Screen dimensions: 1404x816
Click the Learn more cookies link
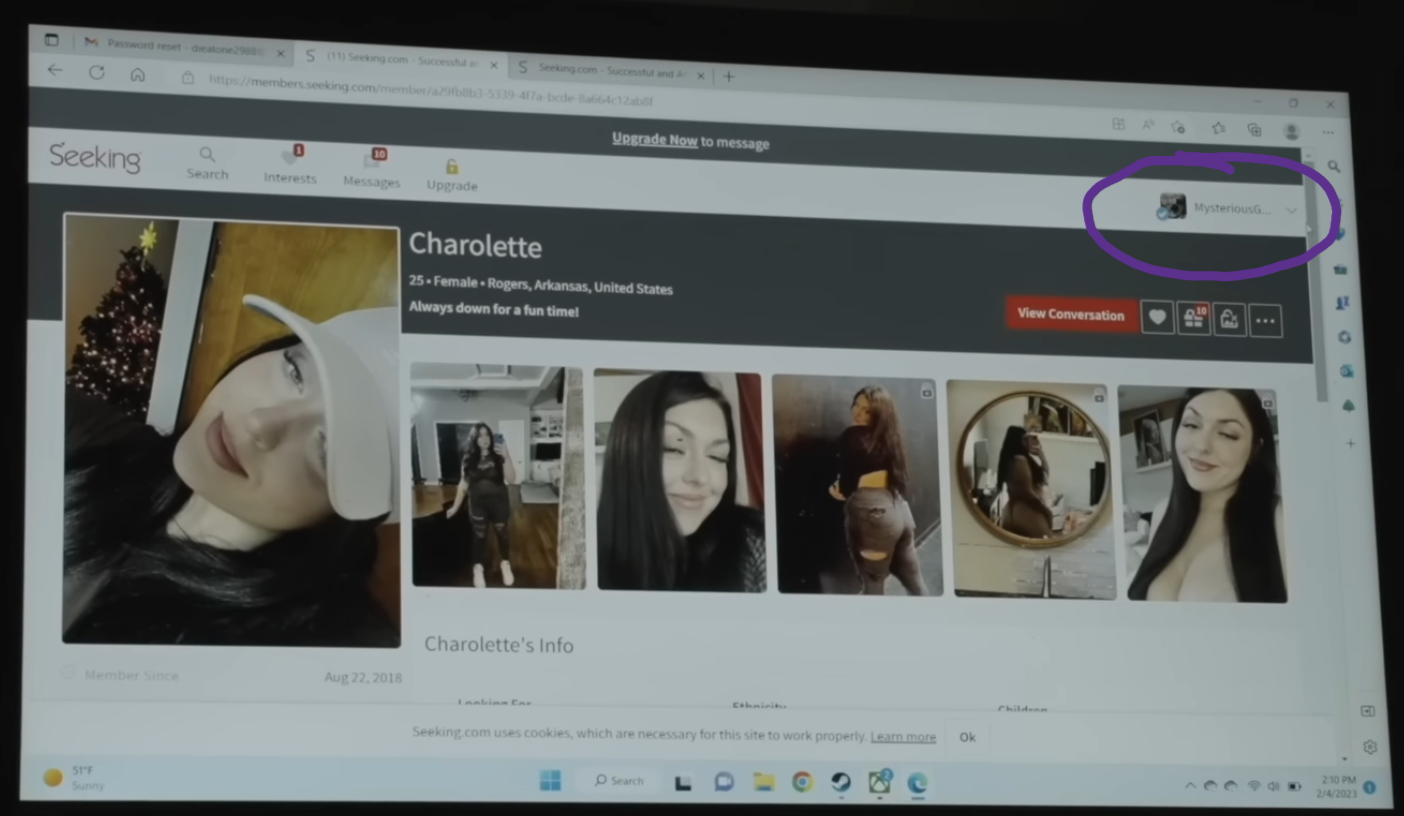pyautogui.click(x=903, y=737)
